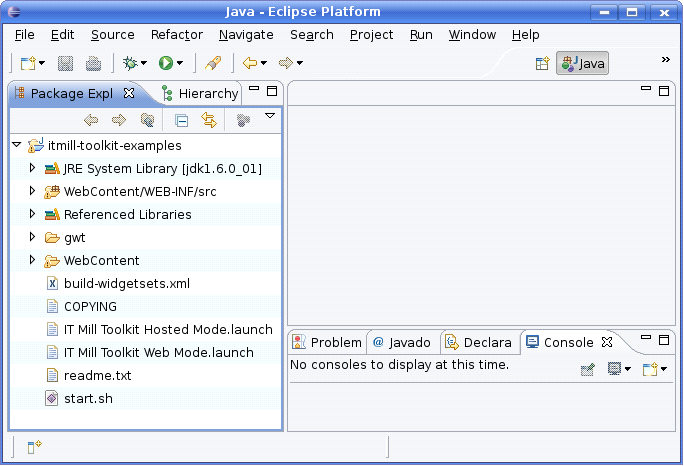This screenshot has width=684, height=466.
Task: Open the File menu
Action: click(x=24, y=35)
